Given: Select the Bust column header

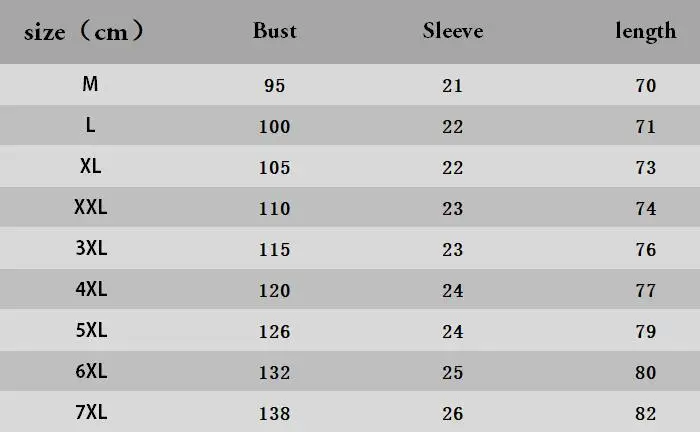Looking at the screenshot, I should 275,31.
